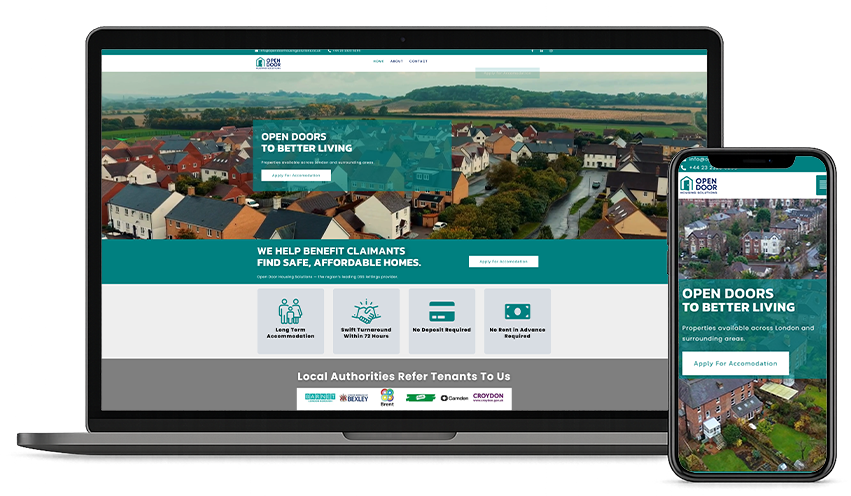
Task: Click the Swift Turnaround handshake icon
Action: 366,311
